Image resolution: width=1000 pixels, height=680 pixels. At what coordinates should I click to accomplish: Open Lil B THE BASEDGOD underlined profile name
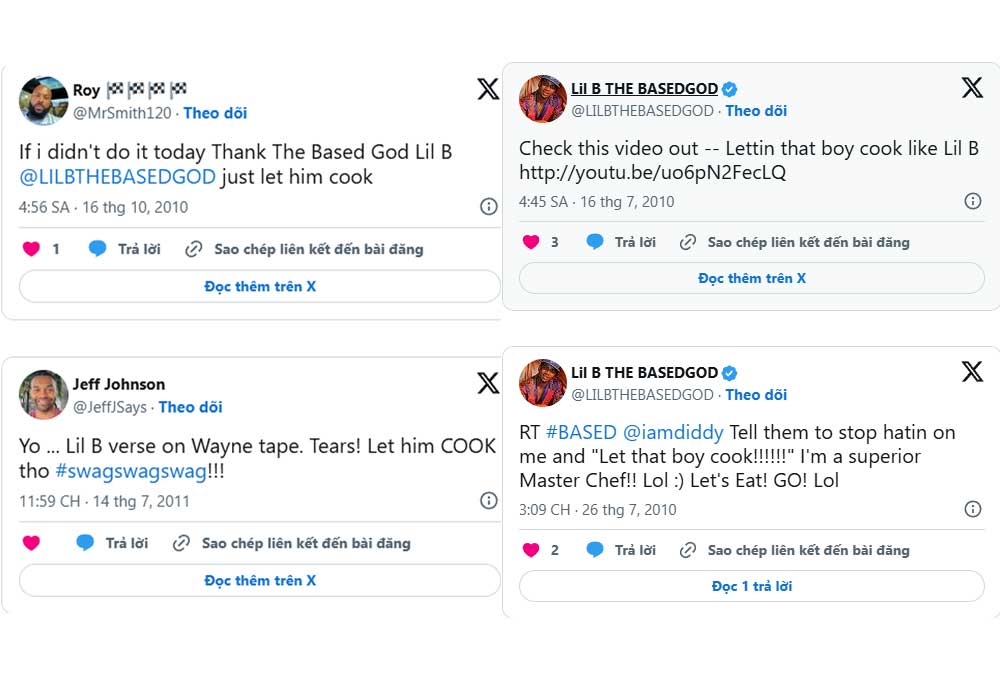pos(644,89)
